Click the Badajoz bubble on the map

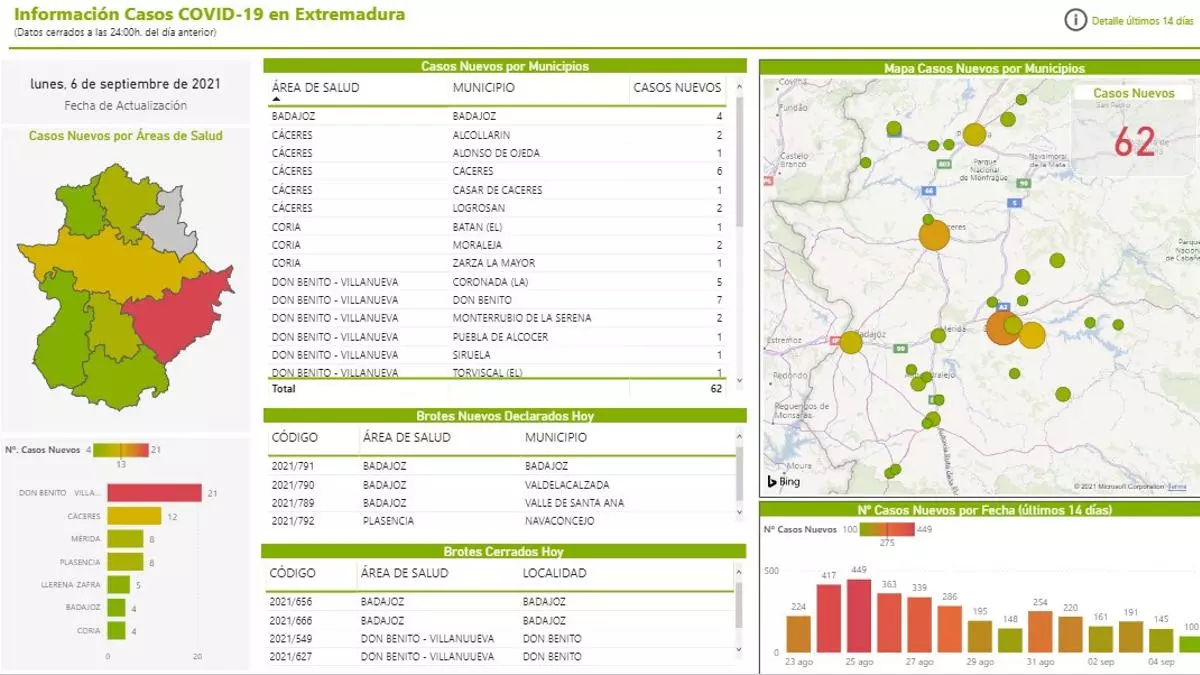point(850,343)
